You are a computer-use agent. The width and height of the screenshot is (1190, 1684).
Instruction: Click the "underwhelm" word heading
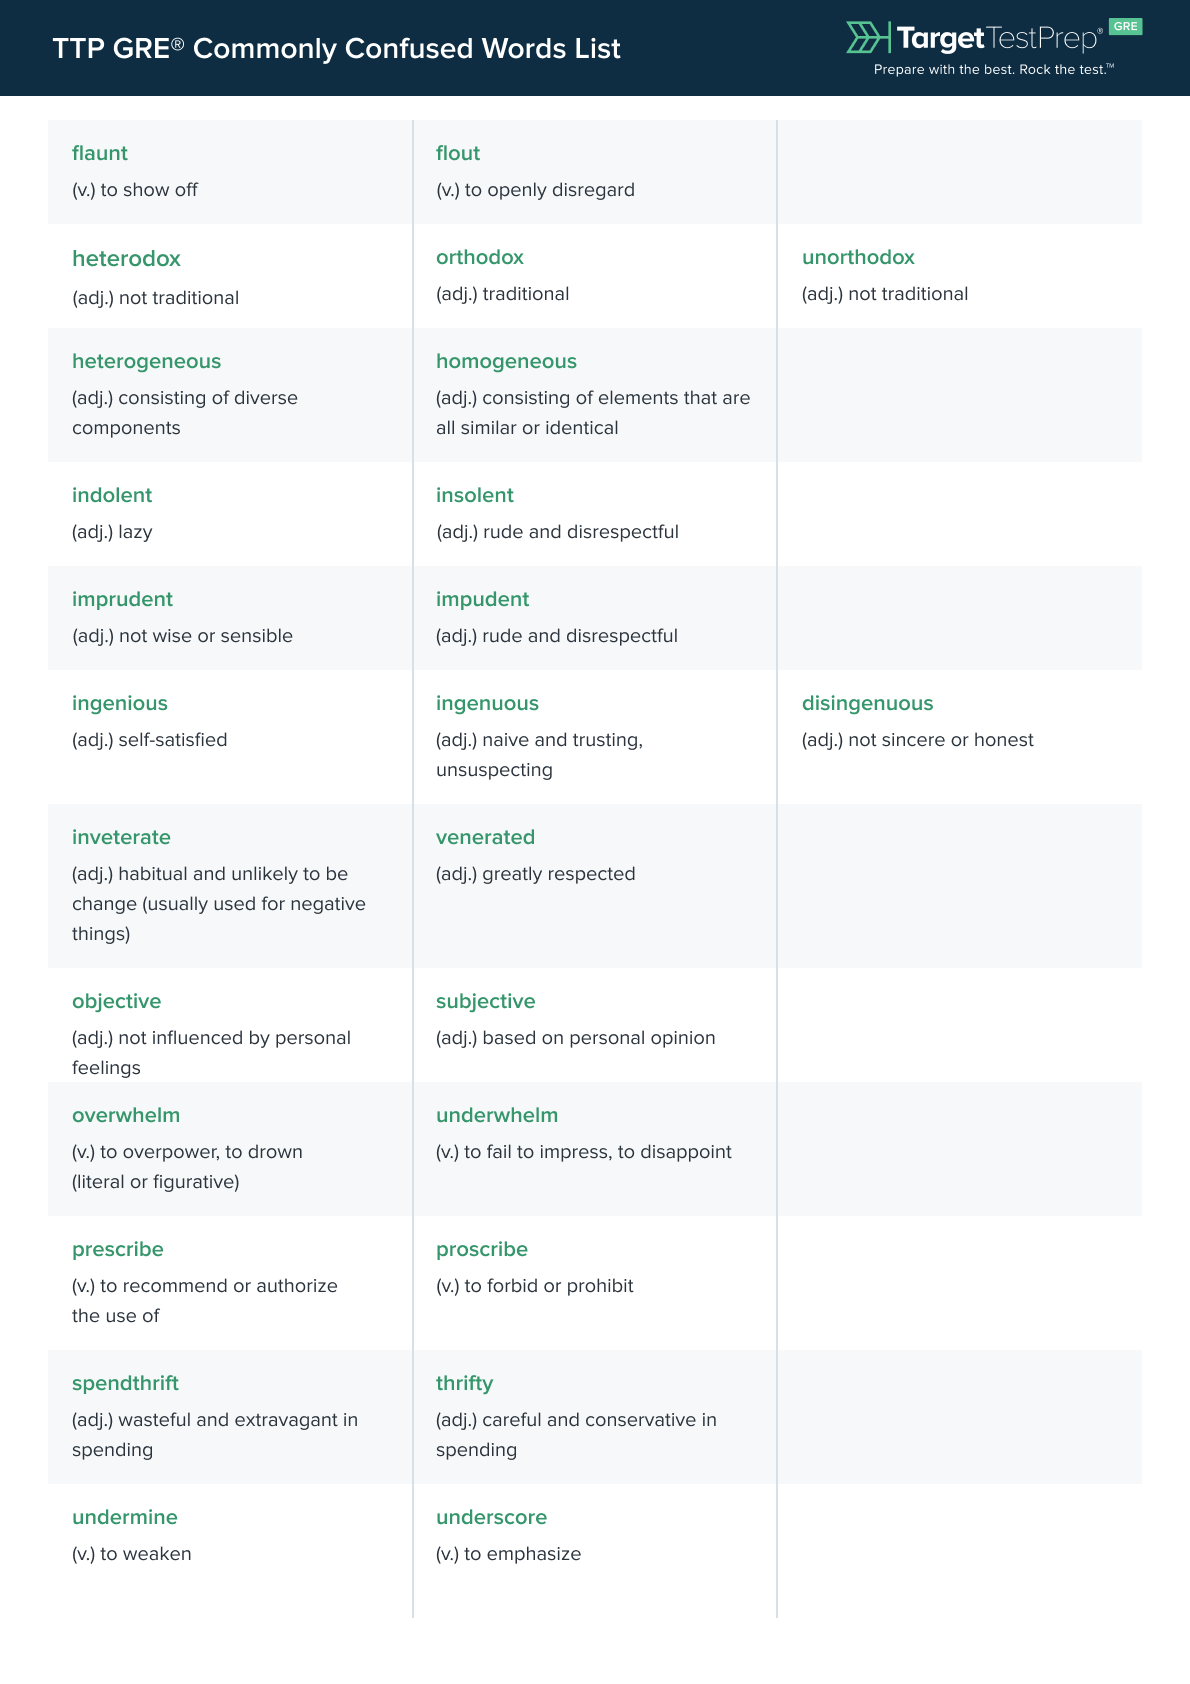pyautogui.click(x=497, y=1115)
